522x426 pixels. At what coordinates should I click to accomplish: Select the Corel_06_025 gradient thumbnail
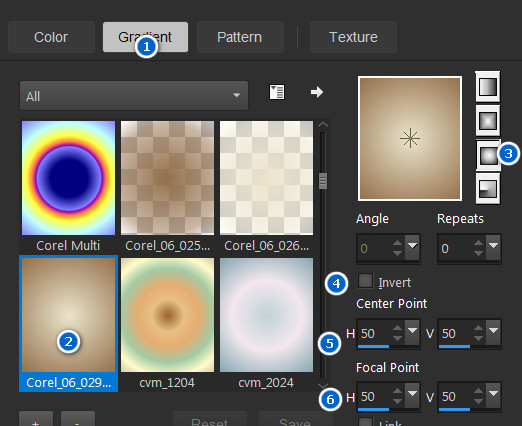pyautogui.click(x=167, y=178)
